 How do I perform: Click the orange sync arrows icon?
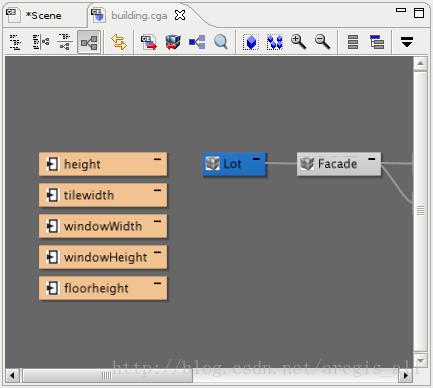pyautogui.click(x=119, y=42)
